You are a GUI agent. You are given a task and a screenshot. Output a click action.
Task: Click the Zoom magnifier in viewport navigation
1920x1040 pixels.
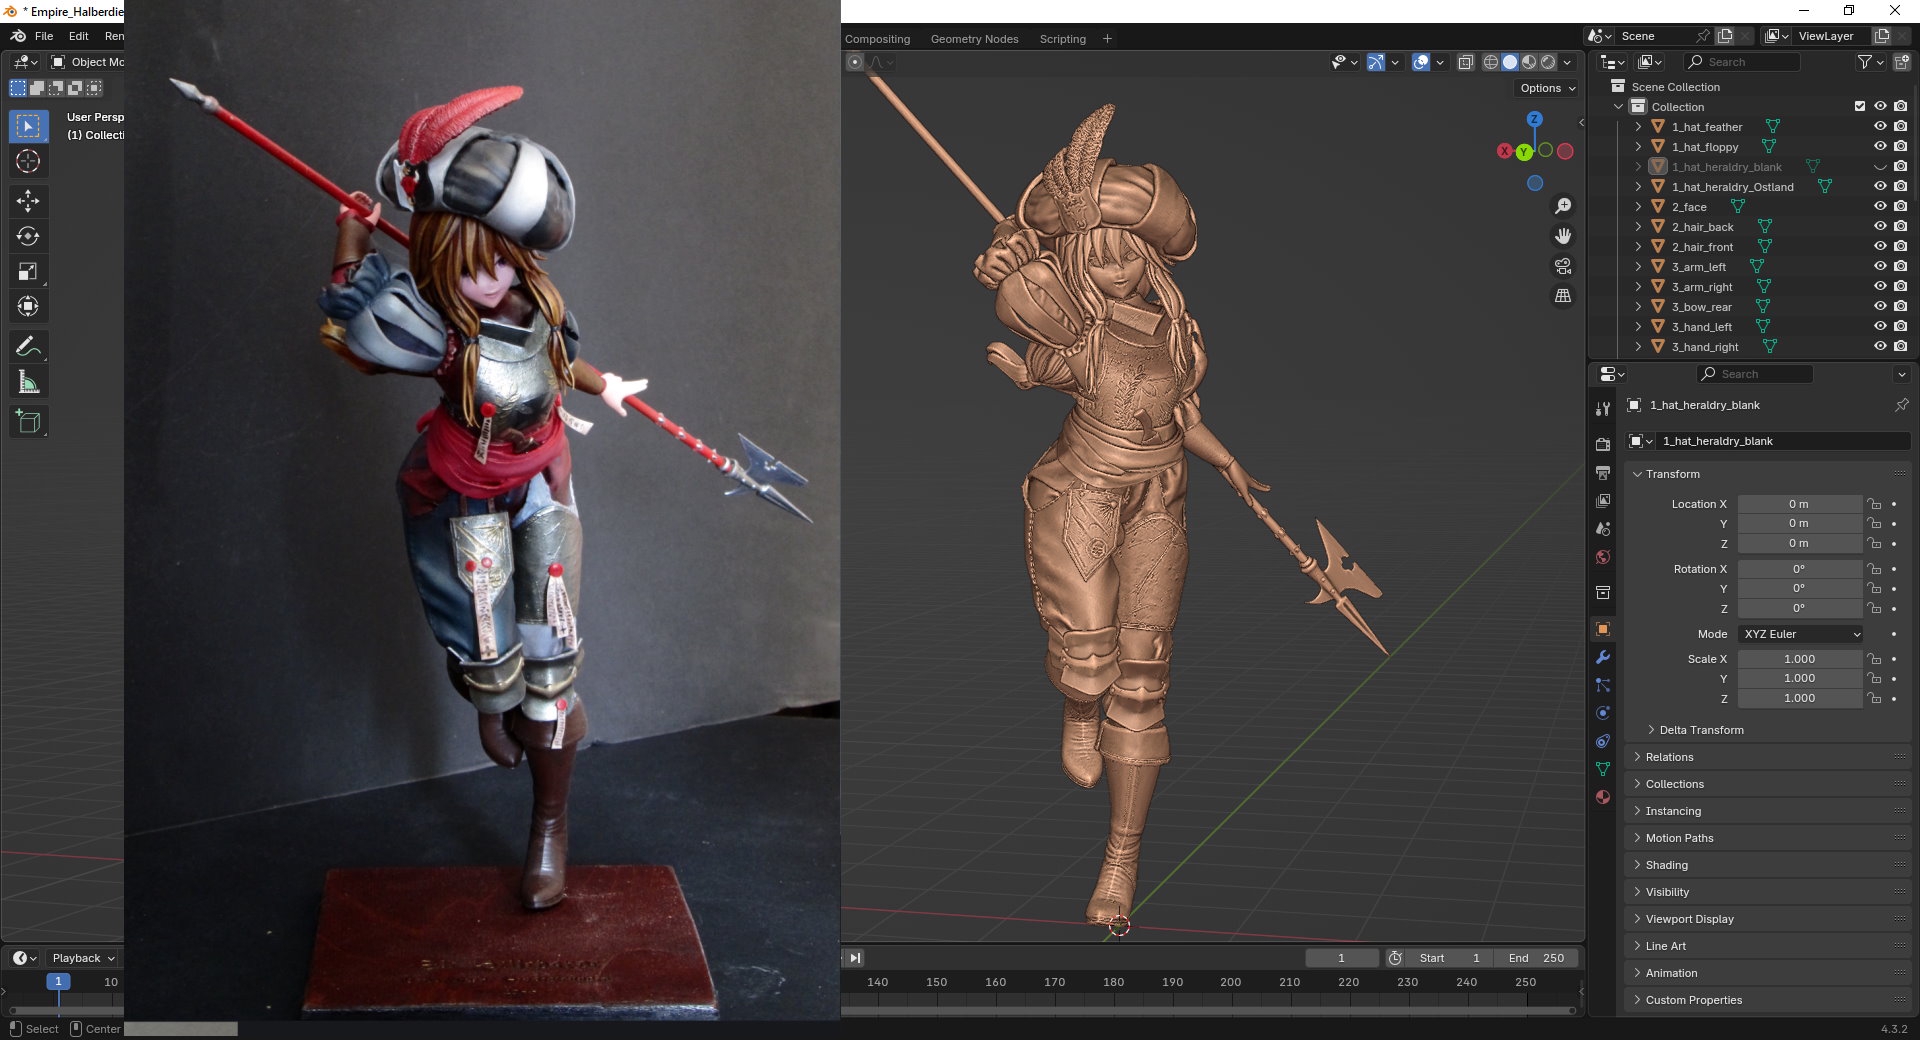[1563, 206]
